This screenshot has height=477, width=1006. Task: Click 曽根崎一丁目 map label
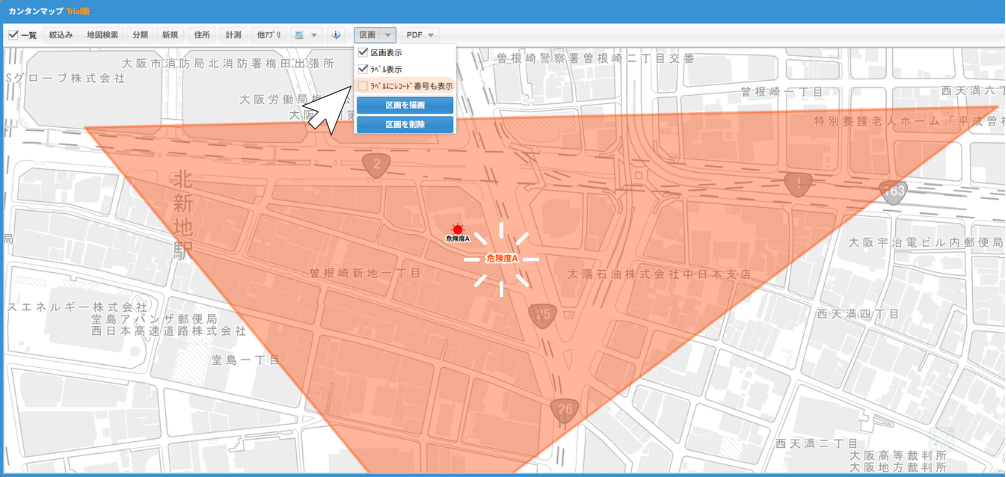pos(782,92)
